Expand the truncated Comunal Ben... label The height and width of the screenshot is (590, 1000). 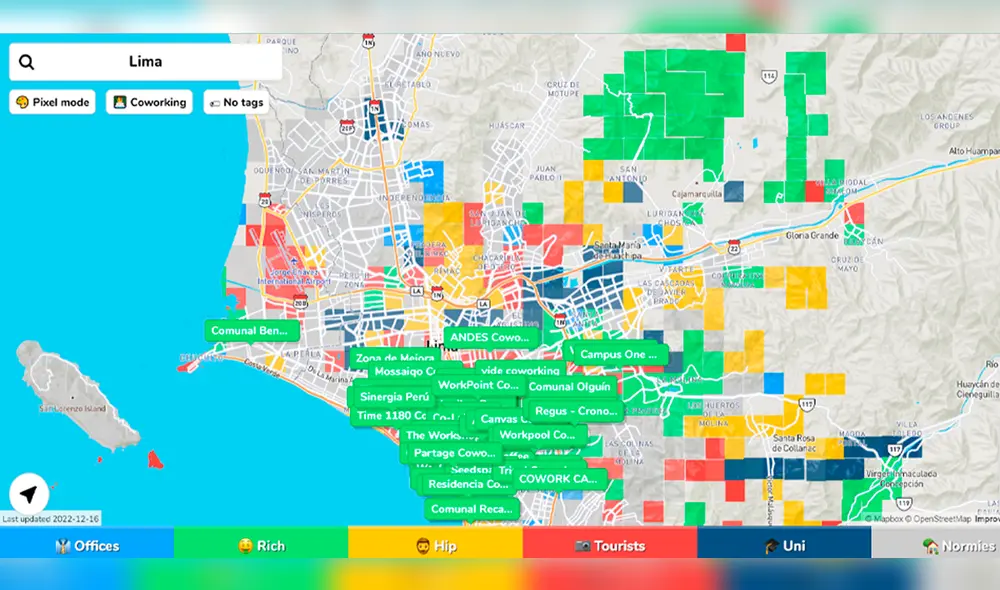click(x=252, y=330)
